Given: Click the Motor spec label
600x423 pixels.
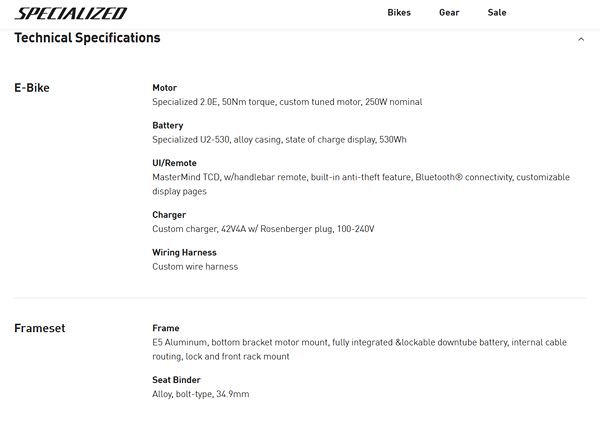Looking at the screenshot, I should coord(164,88).
